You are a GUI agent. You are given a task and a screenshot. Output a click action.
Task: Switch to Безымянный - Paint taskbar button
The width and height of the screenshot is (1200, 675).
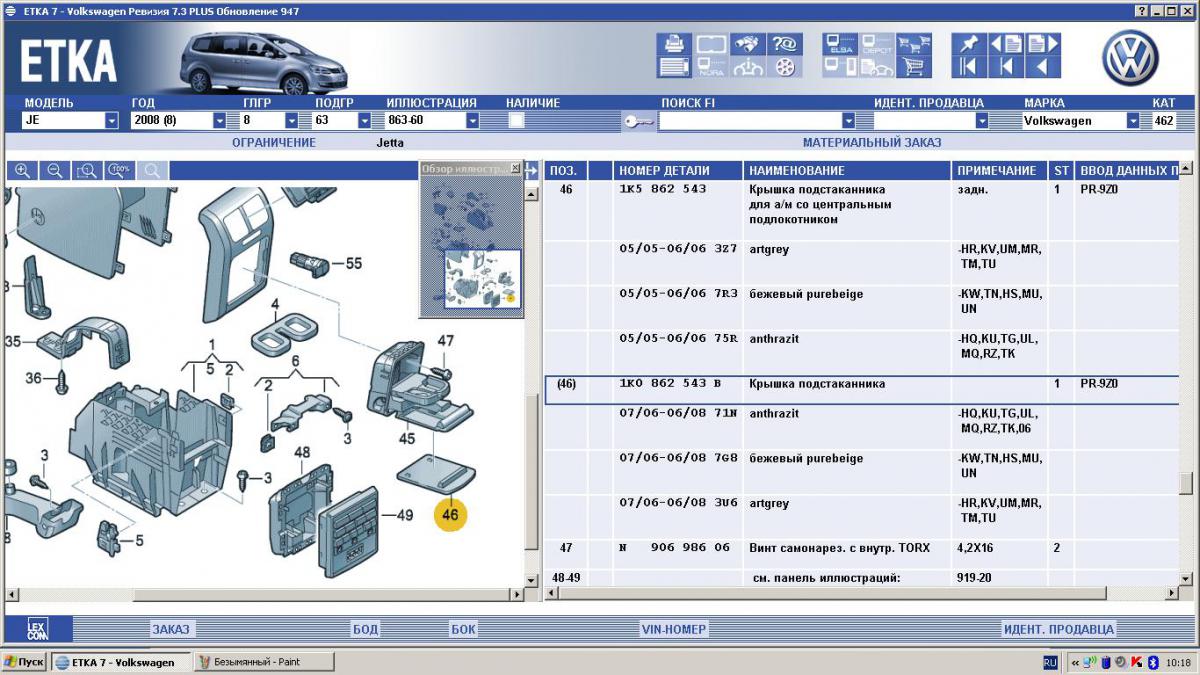263,662
